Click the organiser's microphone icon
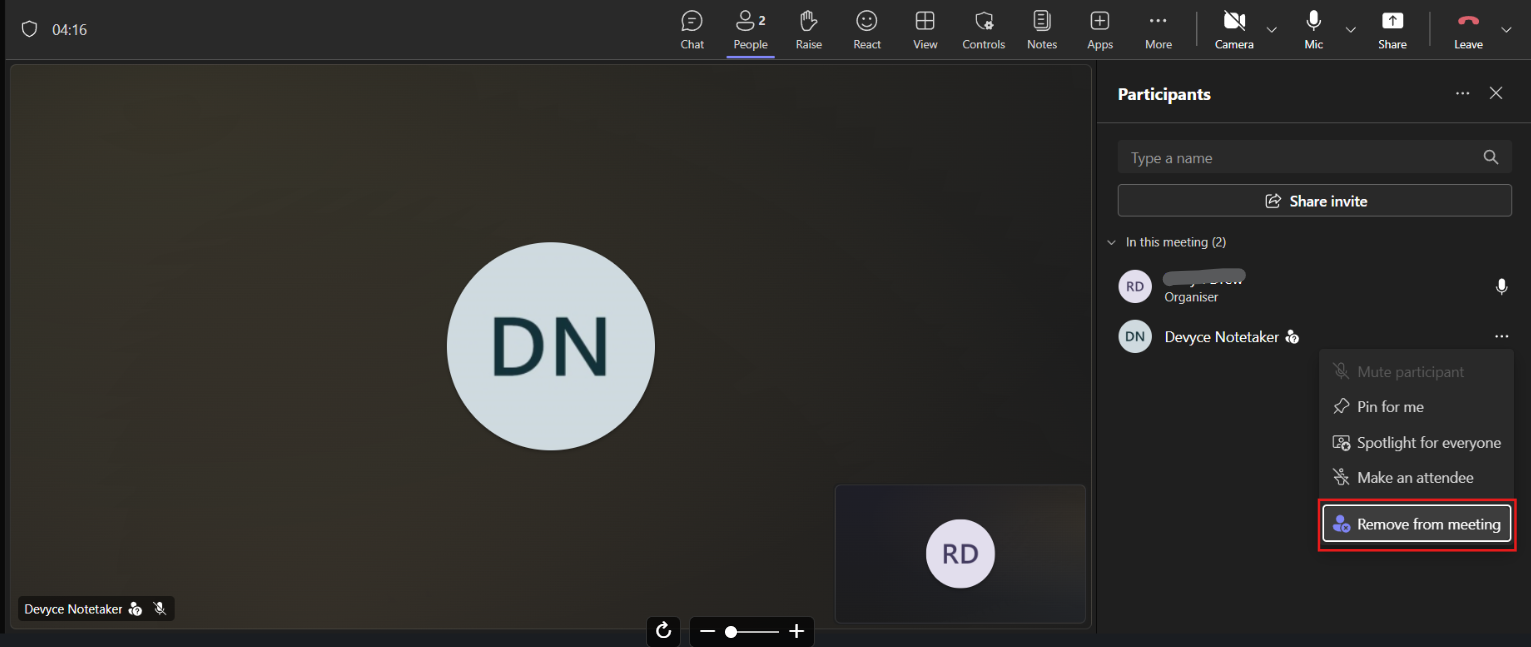Viewport: 1531px width, 647px height. coord(1501,287)
